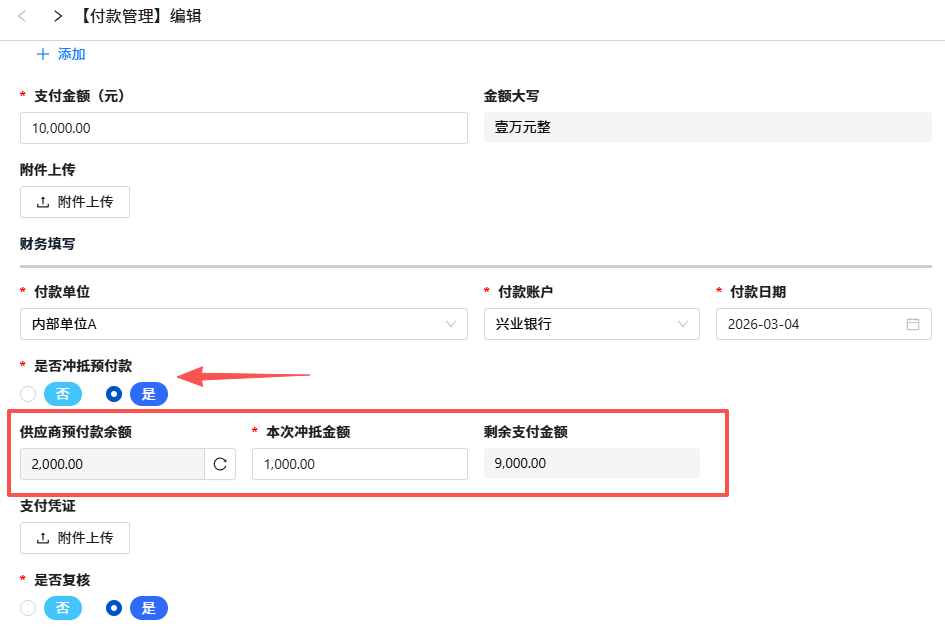Select 否 for 是否冲抵预付款
This screenshot has width=945, height=627.
tap(27, 394)
